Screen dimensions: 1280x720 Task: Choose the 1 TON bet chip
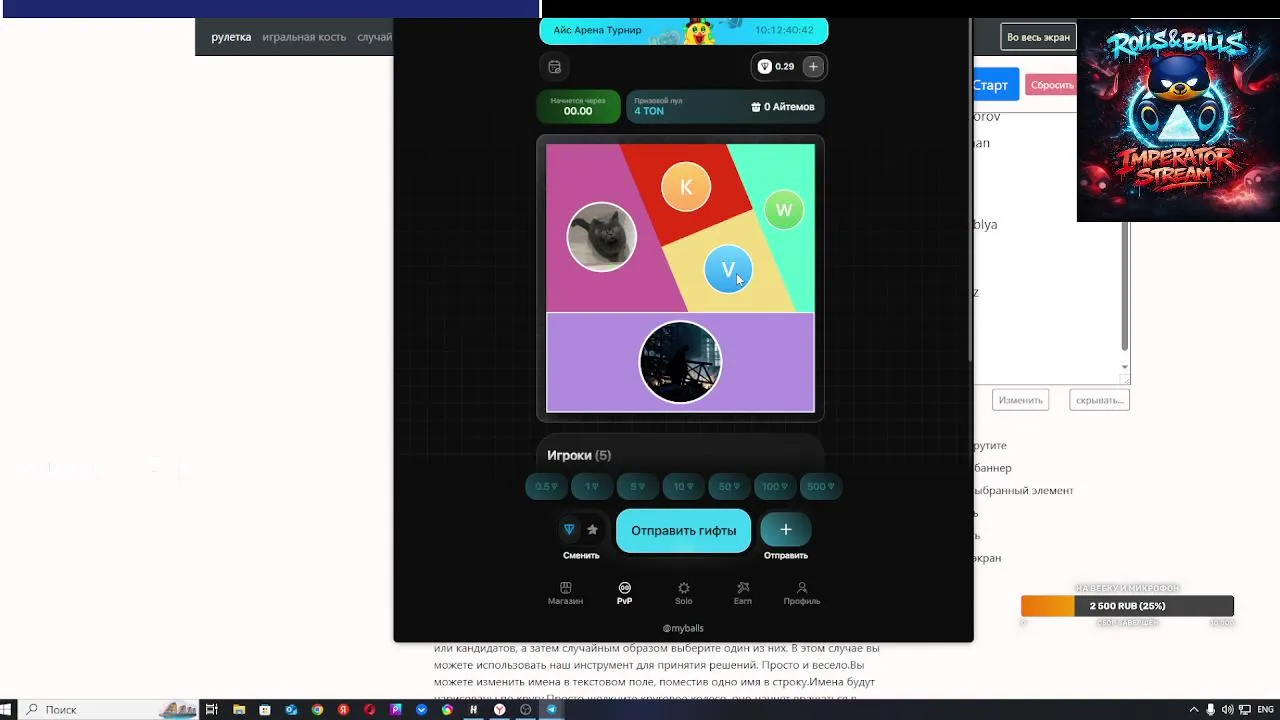click(x=592, y=487)
